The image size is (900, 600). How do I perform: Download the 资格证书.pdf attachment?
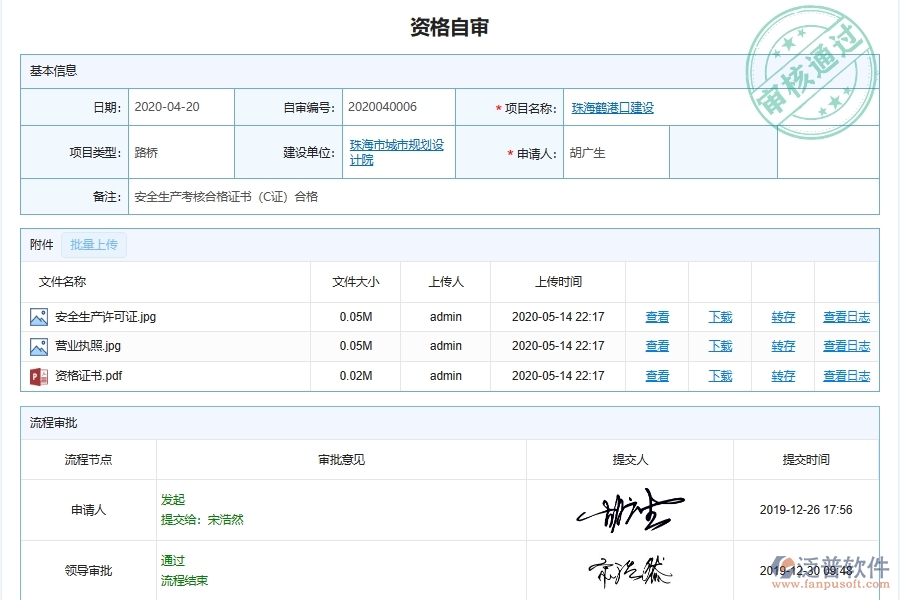click(720, 376)
